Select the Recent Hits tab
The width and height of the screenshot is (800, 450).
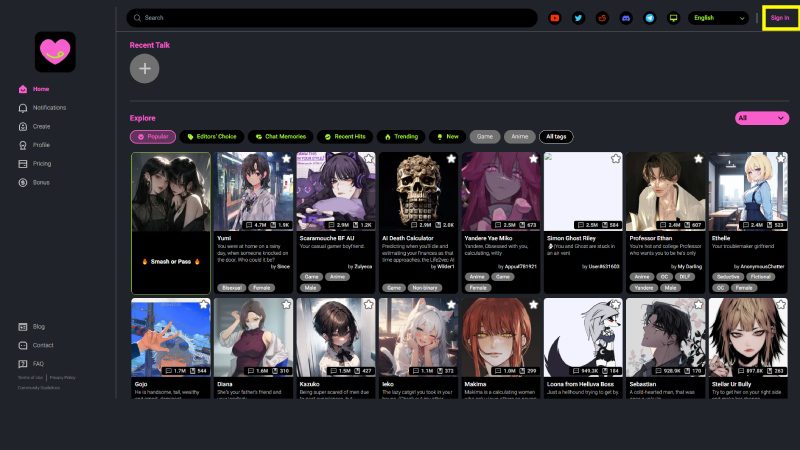[x=345, y=137]
